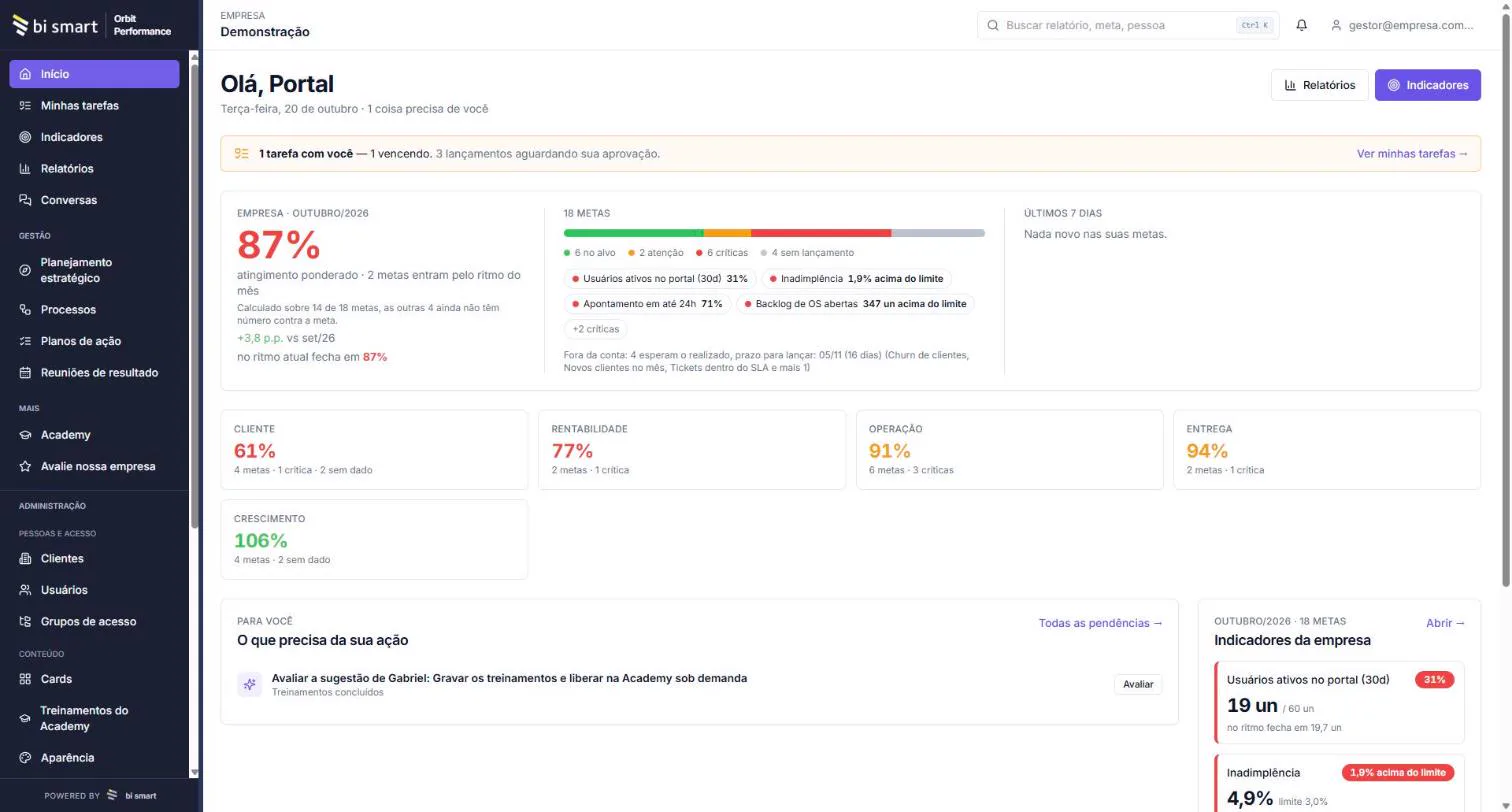Click the Conversas chat bubble icon

pyautogui.click(x=26, y=200)
